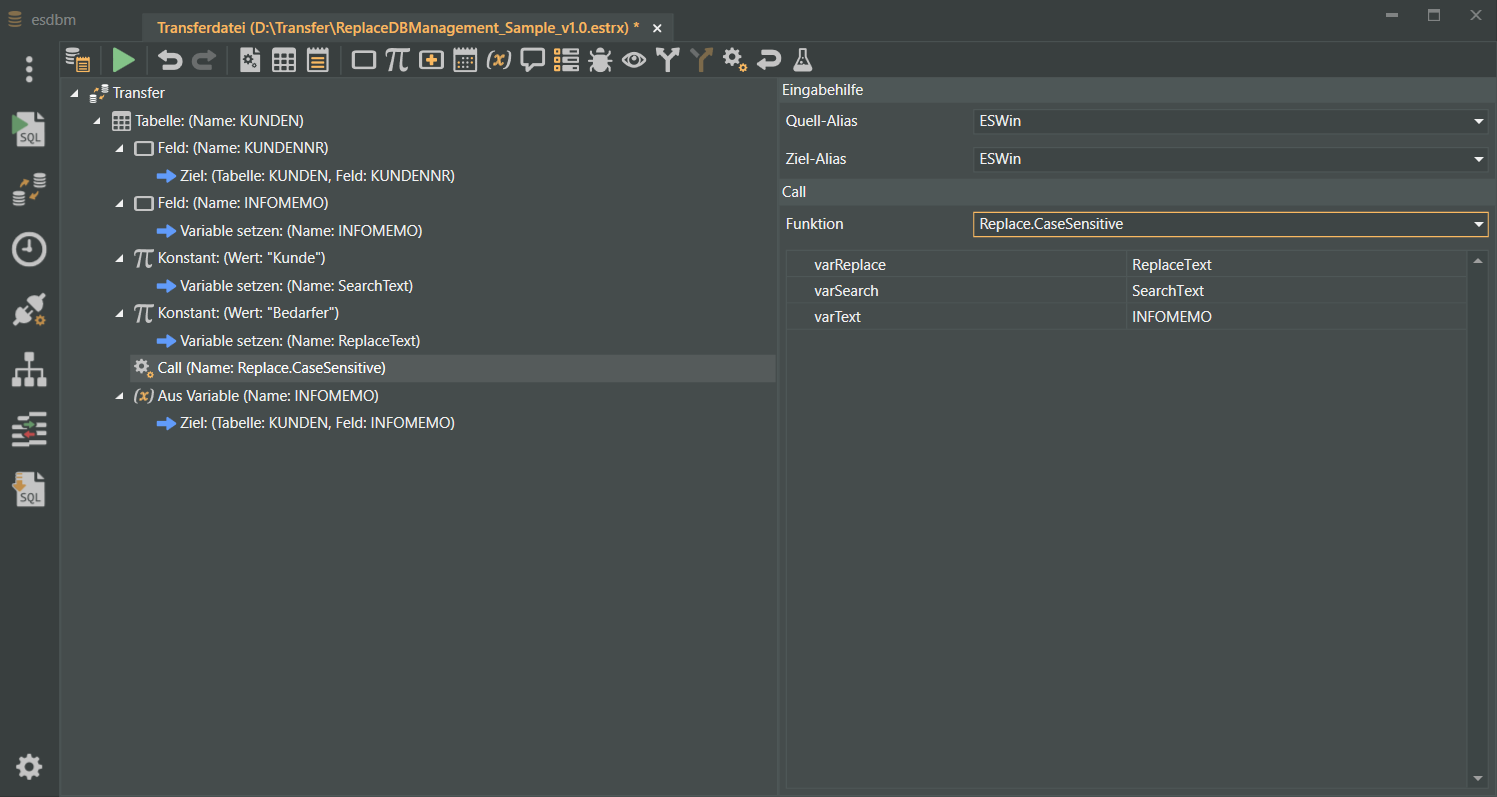
Task: Click the orange list rows icon
Action: coord(566,60)
